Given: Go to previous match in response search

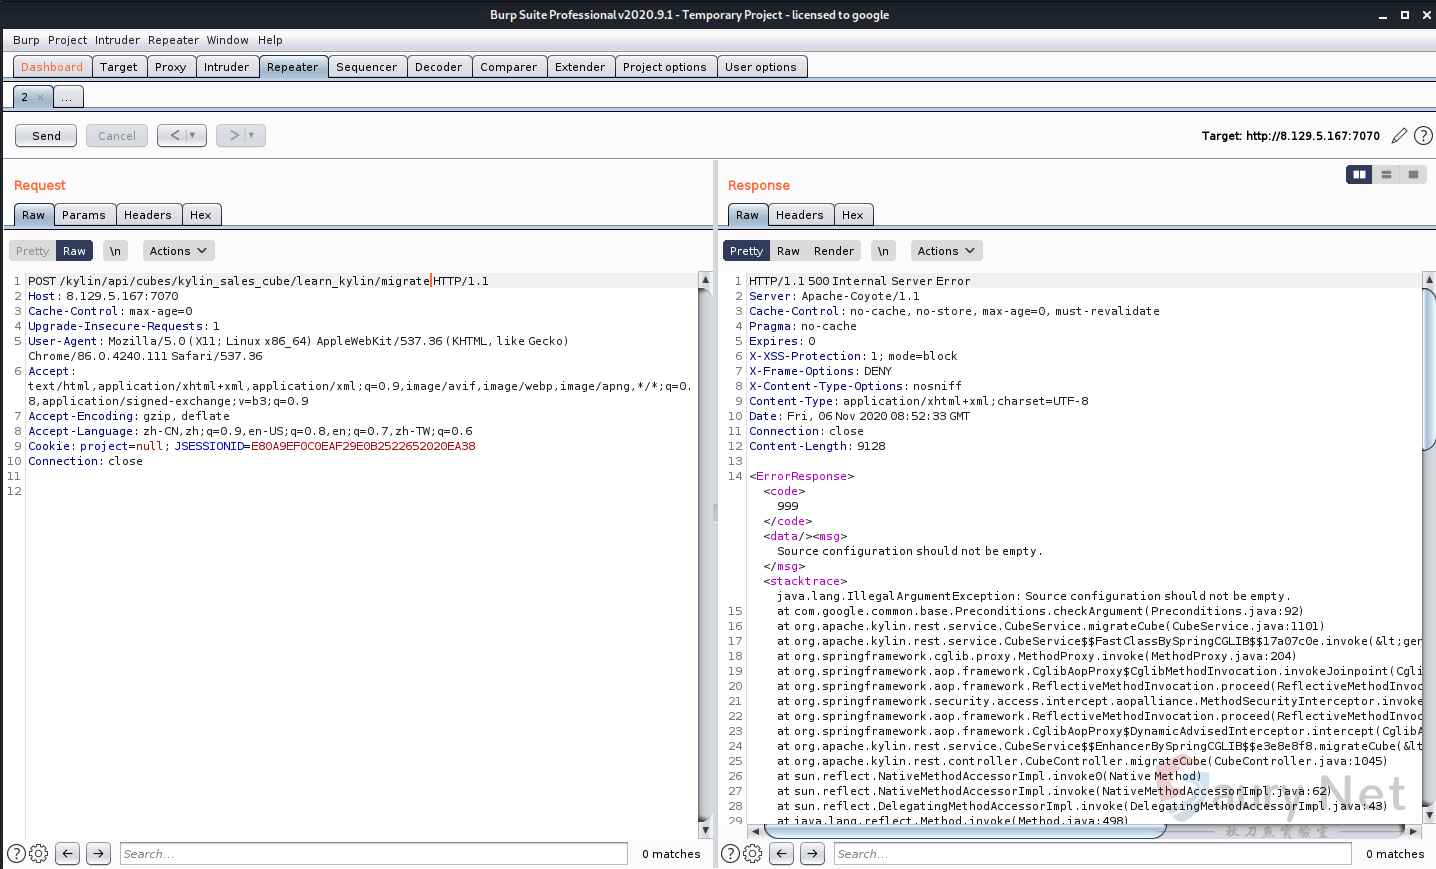Looking at the screenshot, I should 782,854.
